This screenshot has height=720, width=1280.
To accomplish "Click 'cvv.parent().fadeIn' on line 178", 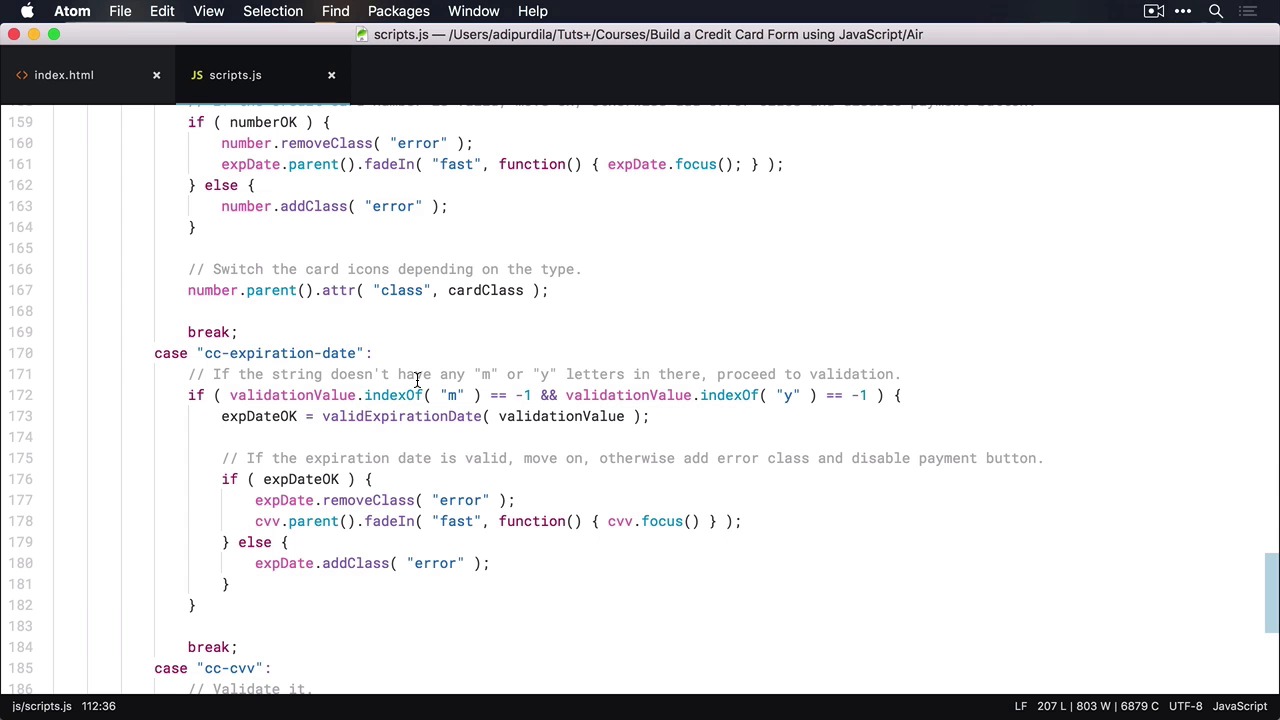I will pos(335,521).
